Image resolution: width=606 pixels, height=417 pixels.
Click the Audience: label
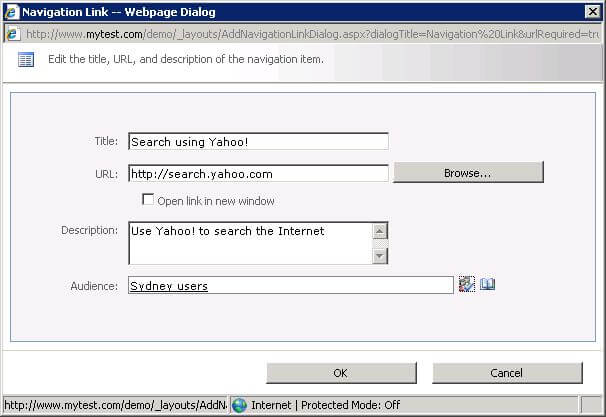(94, 286)
